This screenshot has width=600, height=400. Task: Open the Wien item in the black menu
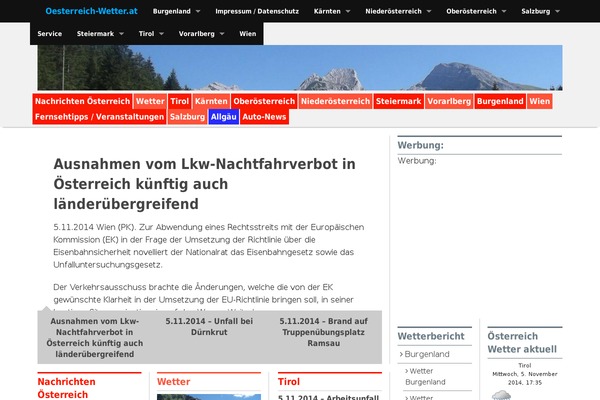[248, 34]
